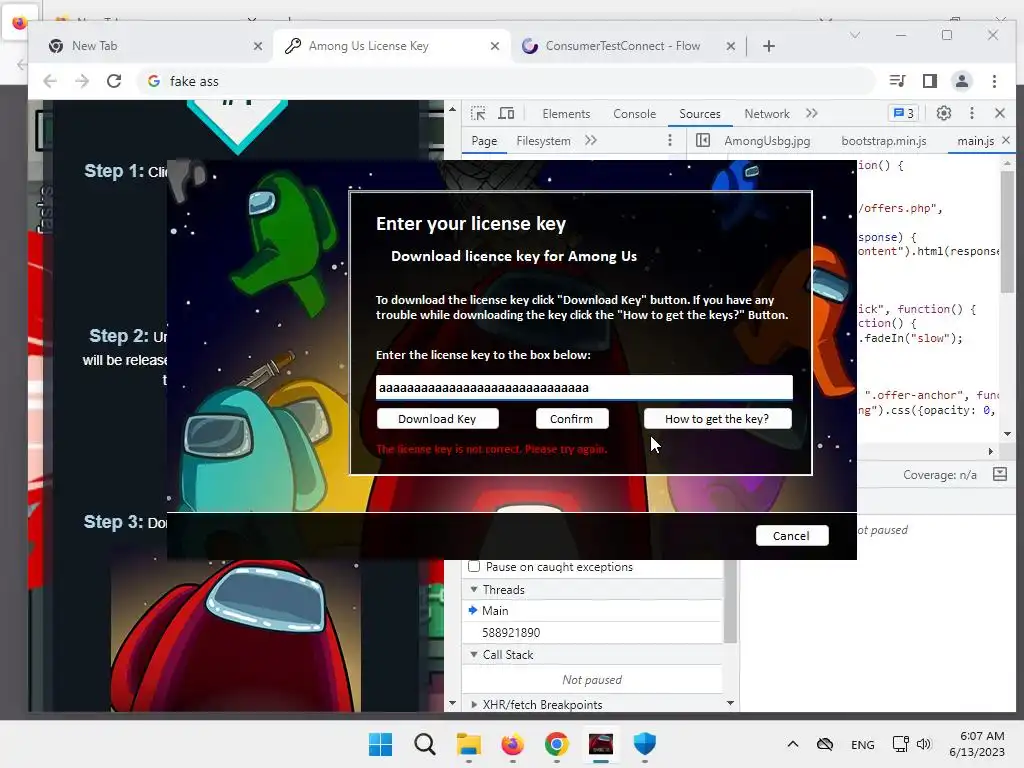Select the Sources tab

(x=699, y=114)
